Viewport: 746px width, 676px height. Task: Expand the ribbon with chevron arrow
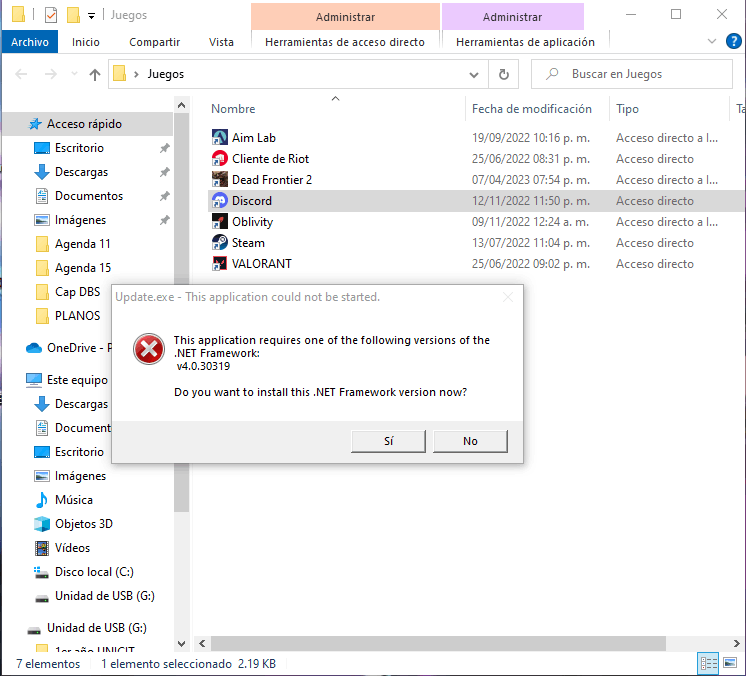coord(712,41)
